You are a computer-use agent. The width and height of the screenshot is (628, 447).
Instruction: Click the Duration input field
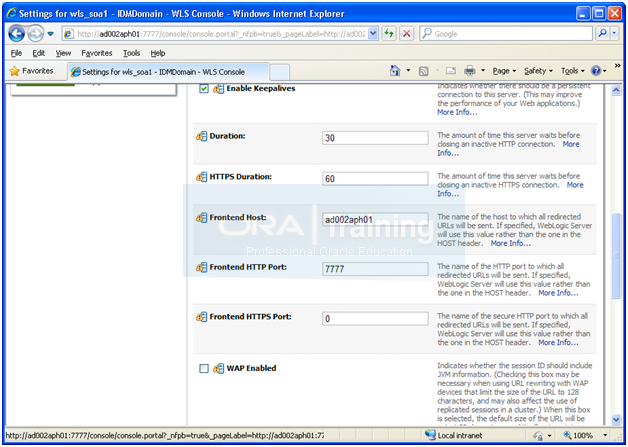[375, 138]
